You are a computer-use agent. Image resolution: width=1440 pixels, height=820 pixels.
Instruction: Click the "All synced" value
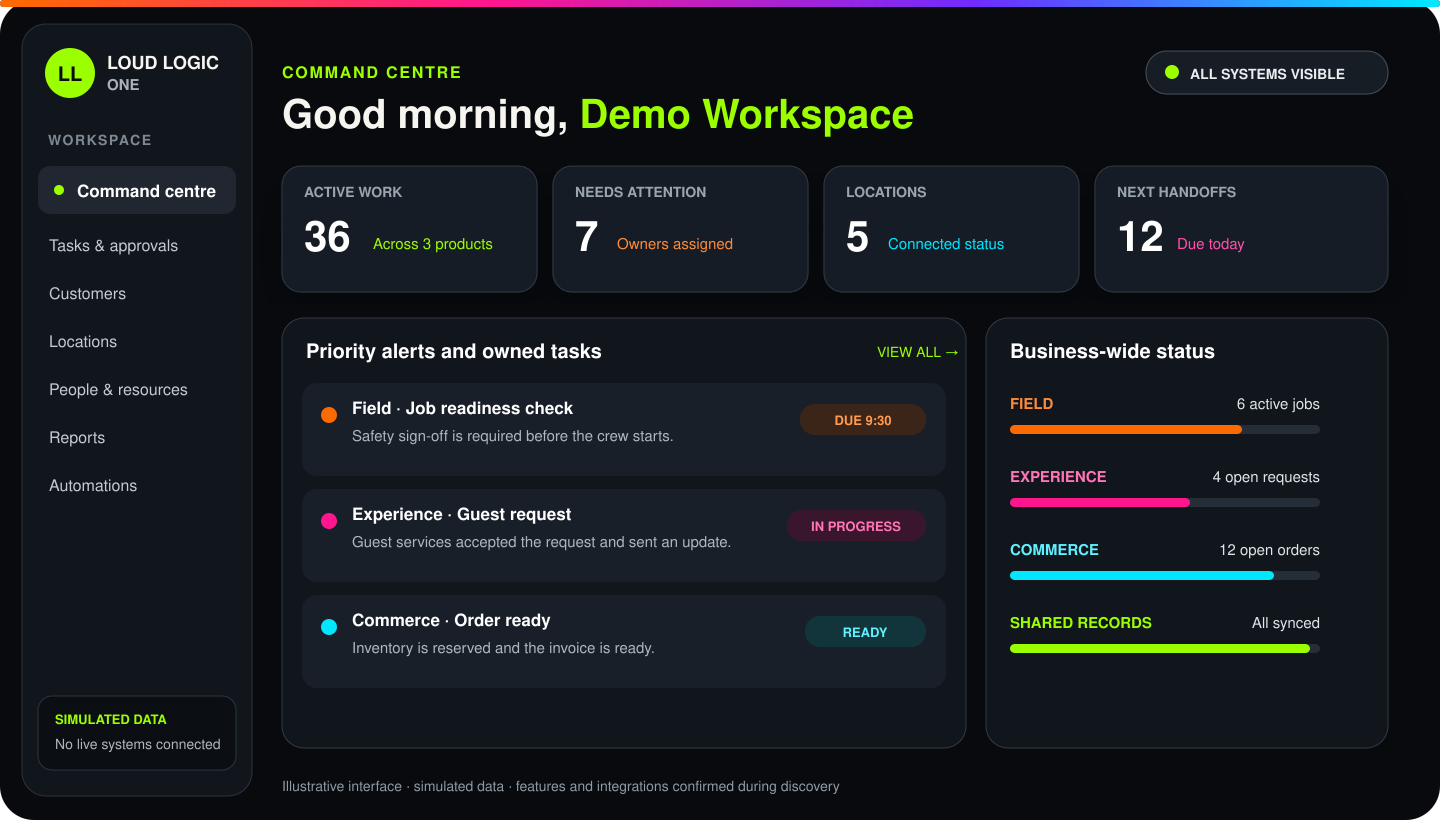tap(1286, 623)
